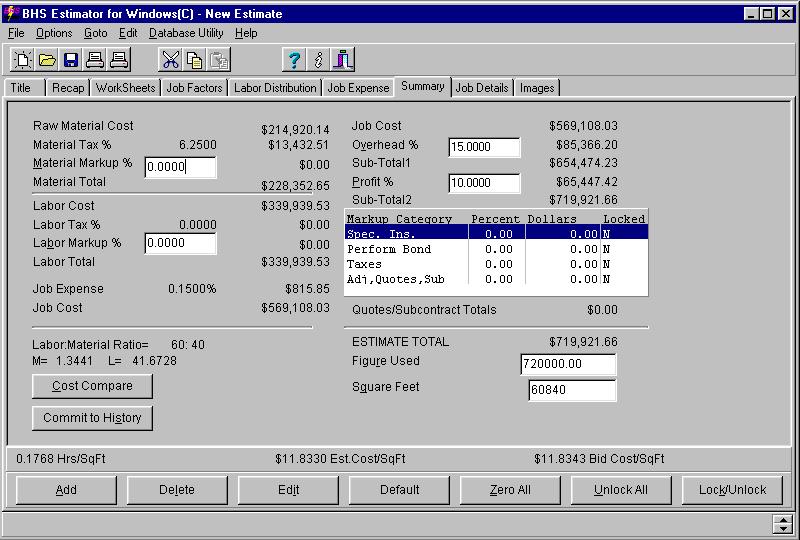This screenshot has width=800, height=540.
Task: Copy using the two-pages toolbar icon
Action: click(x=194, y=60)
